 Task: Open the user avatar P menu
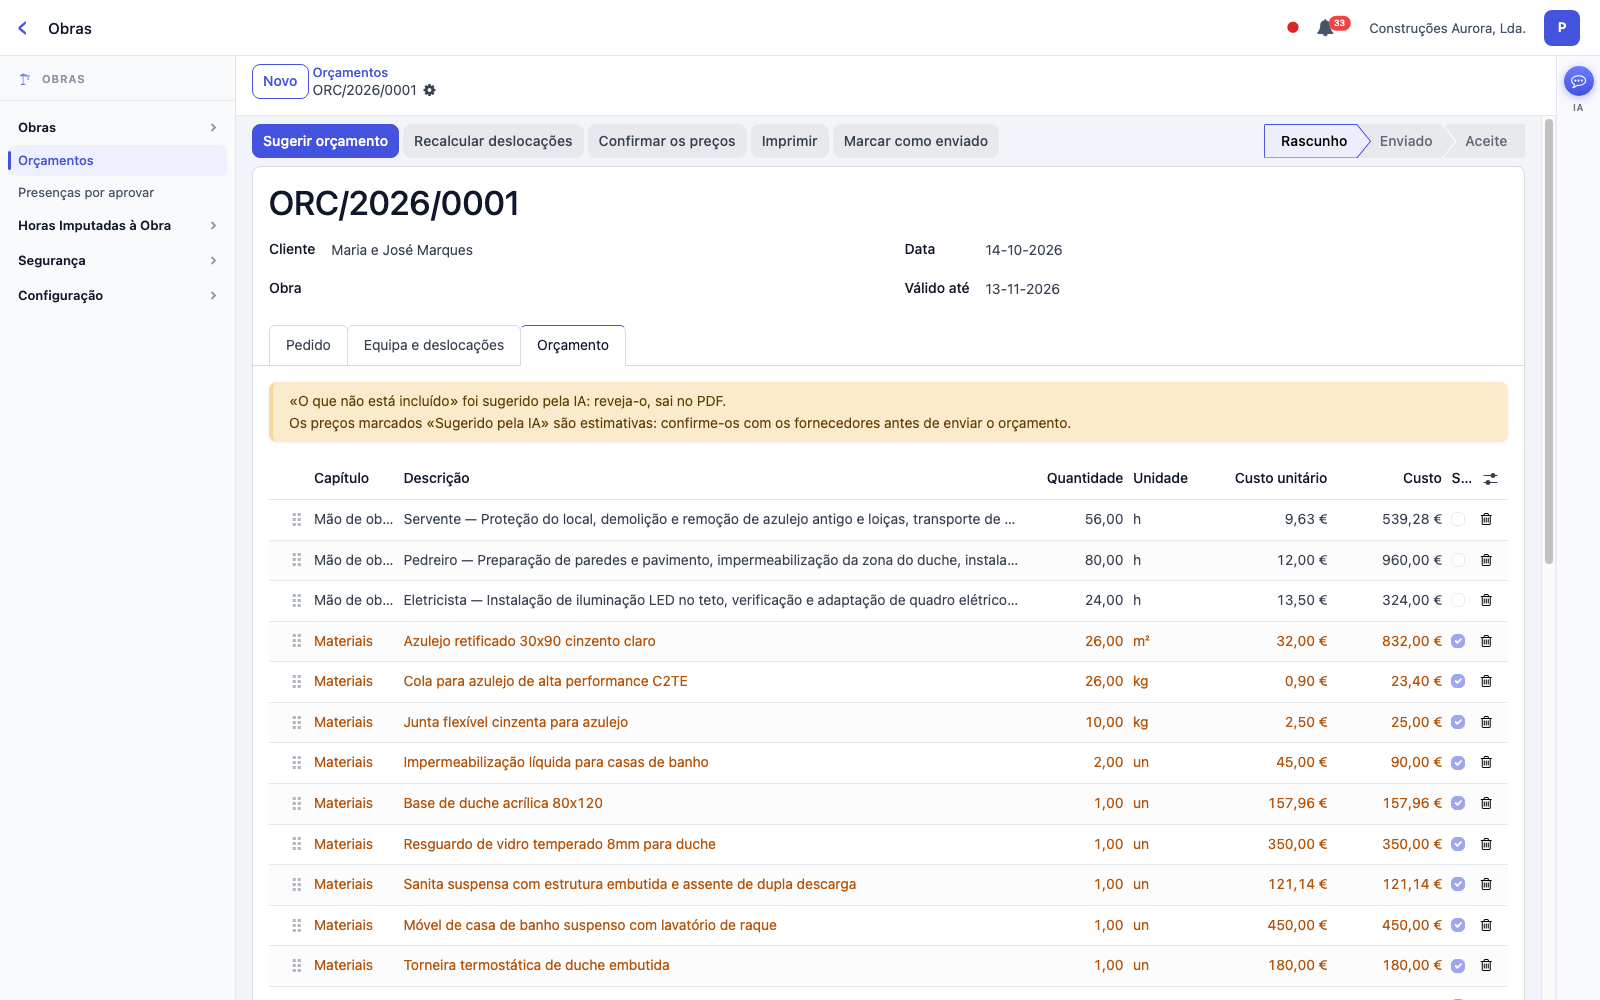point(1561,28)
